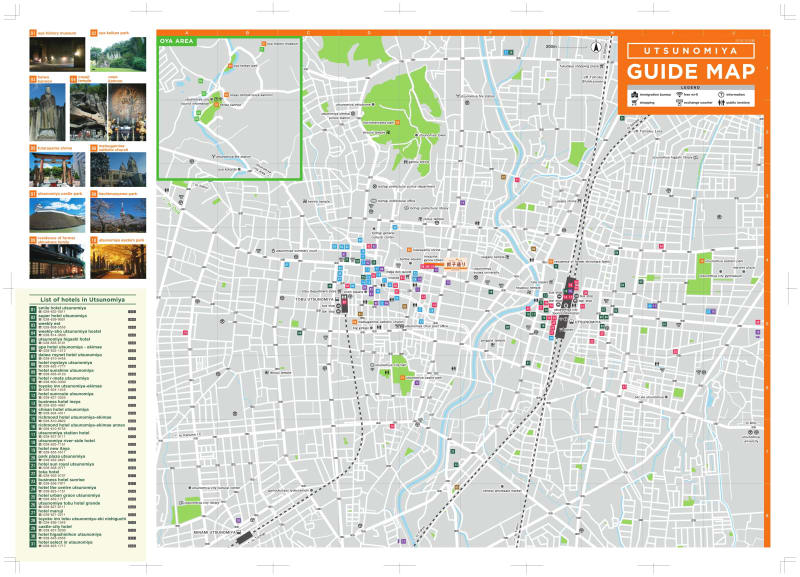Select 'smile hotel utsunomiya' in the hotel list
The height and width of the screenshot is (577, 800).
pyautogui.click(x=83, y=310)
